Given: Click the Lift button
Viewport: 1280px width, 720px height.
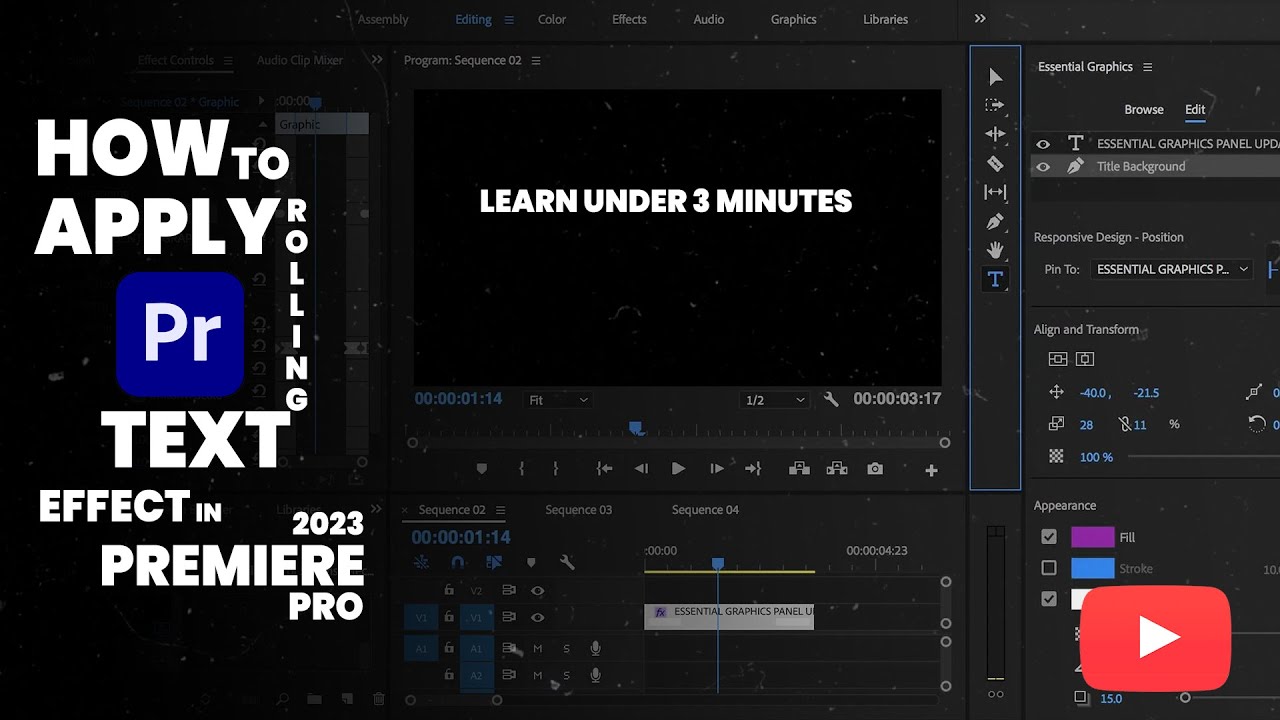Looking at the screenshot, I should pos(799,469).
